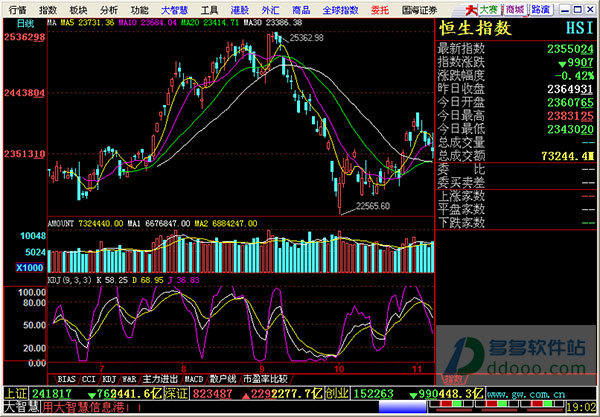Click total turnover value 73244.4

point(568,156)
